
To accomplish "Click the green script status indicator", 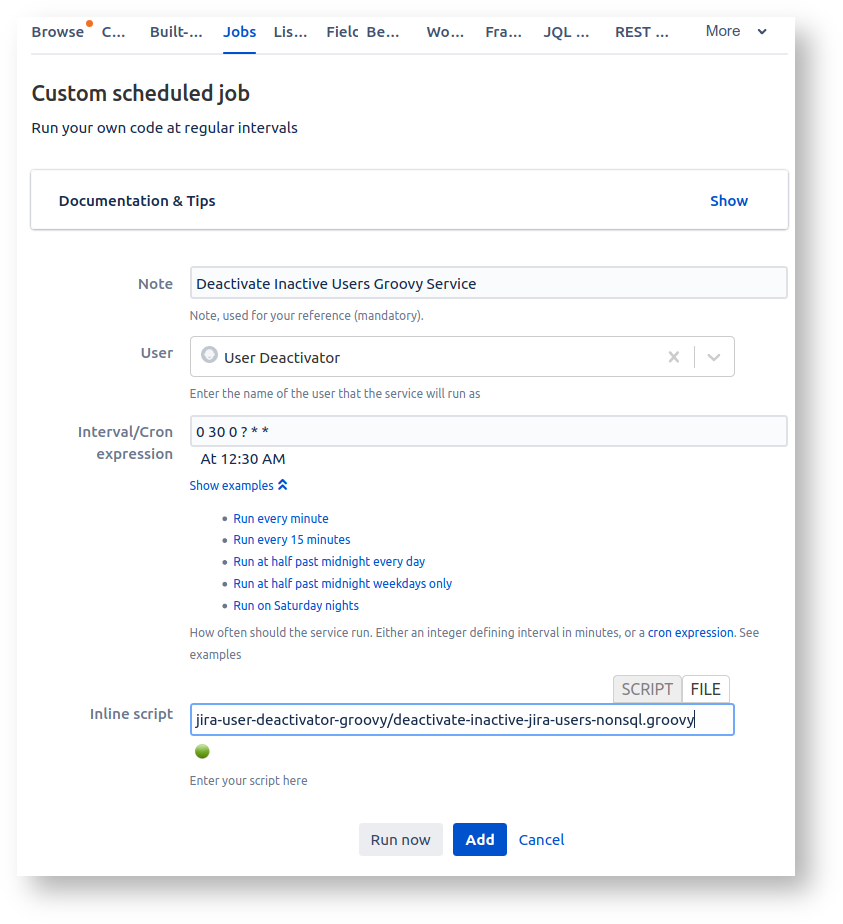I will coord(202,752).
